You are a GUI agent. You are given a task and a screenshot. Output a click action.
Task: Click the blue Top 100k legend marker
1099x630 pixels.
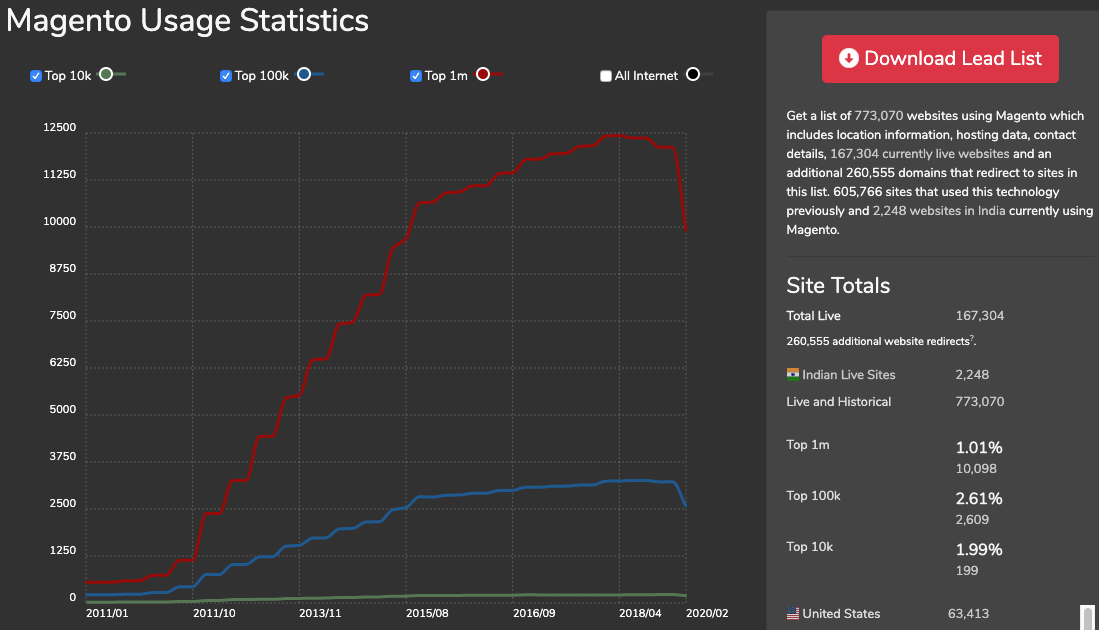(304, 75)
